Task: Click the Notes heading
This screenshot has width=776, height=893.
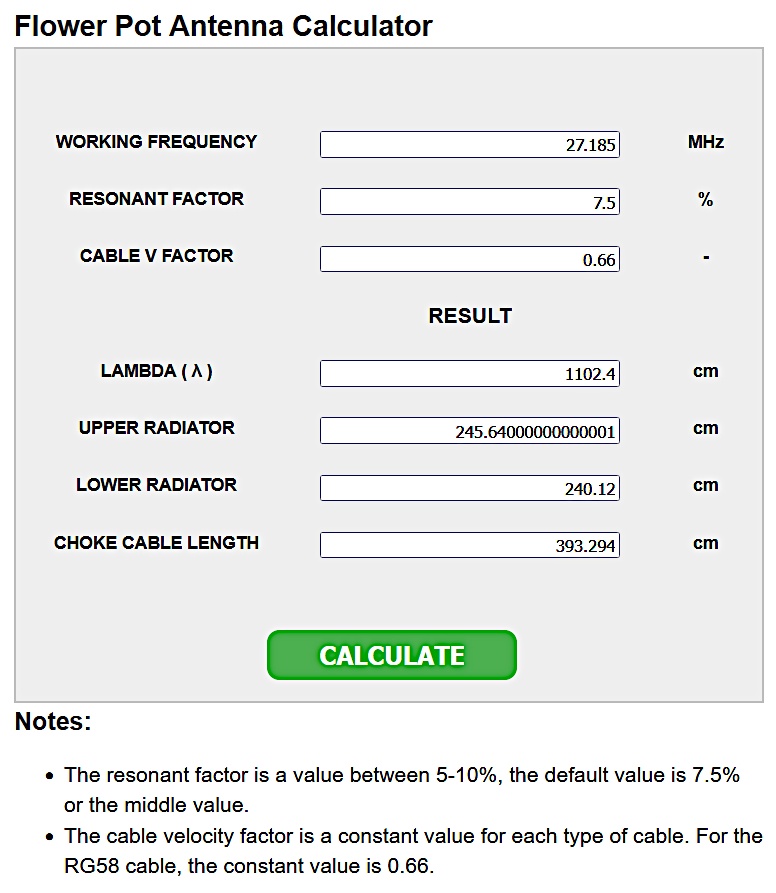Action: click(53, 722)
